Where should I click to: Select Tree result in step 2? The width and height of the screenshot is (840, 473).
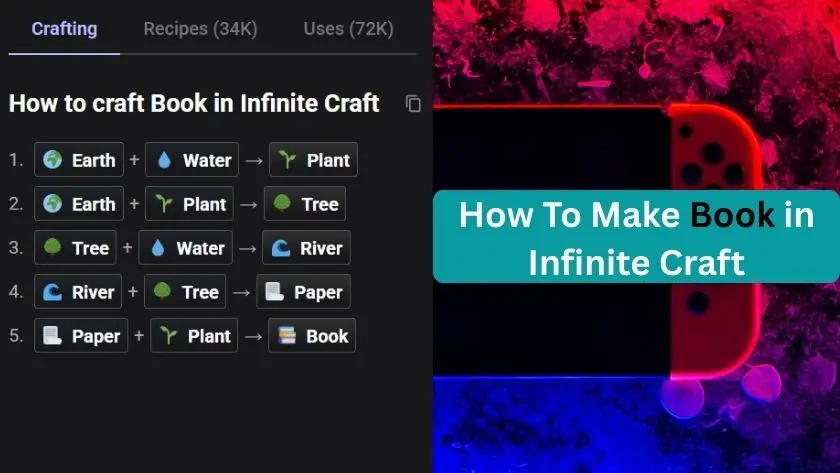pos(305,204)
